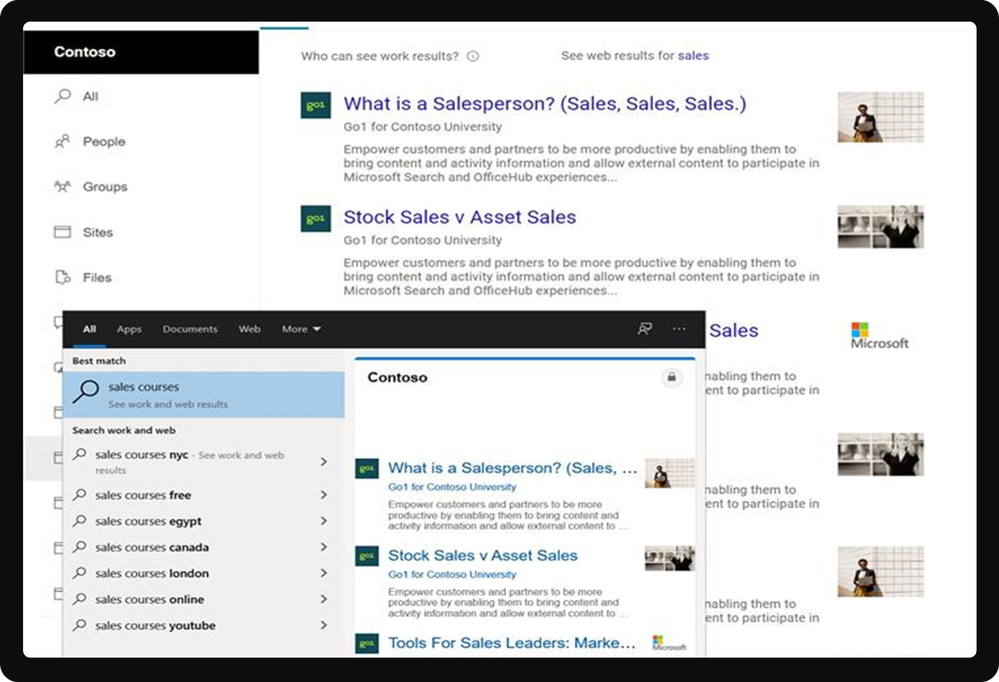
Task: Switch to All tab in Windows search panel
Action: click(x=89, y=329)
